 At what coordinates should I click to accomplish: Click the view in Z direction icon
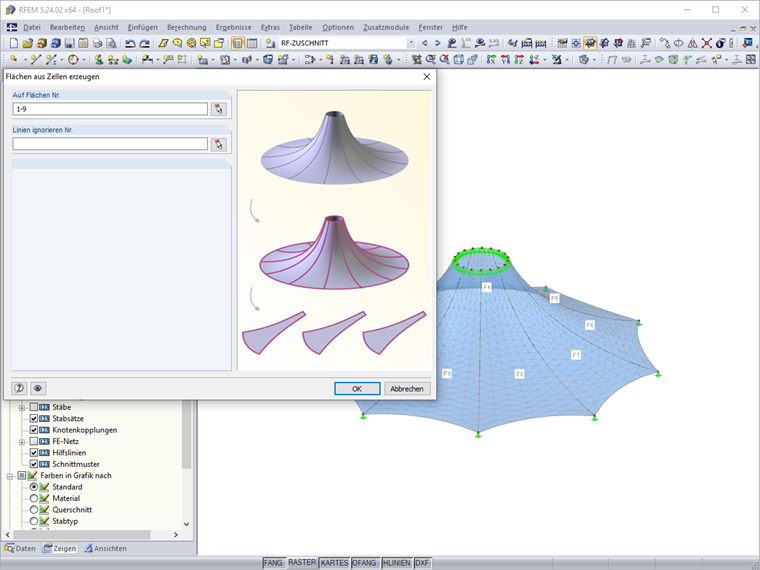pyautogui.click(x=519, y=60)
